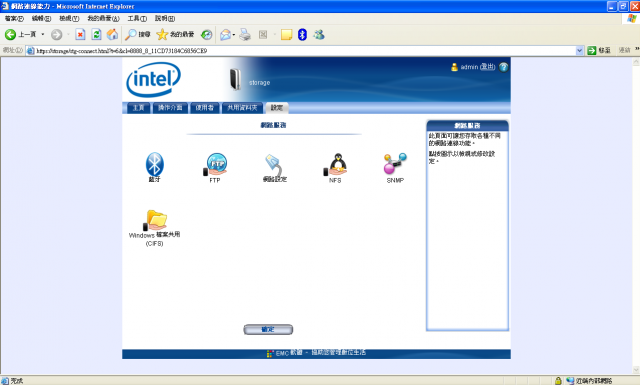Viewport: 640px width, 385px height.
Task: Click the security lock icon in status bar
Action: (x=558, y=381)
